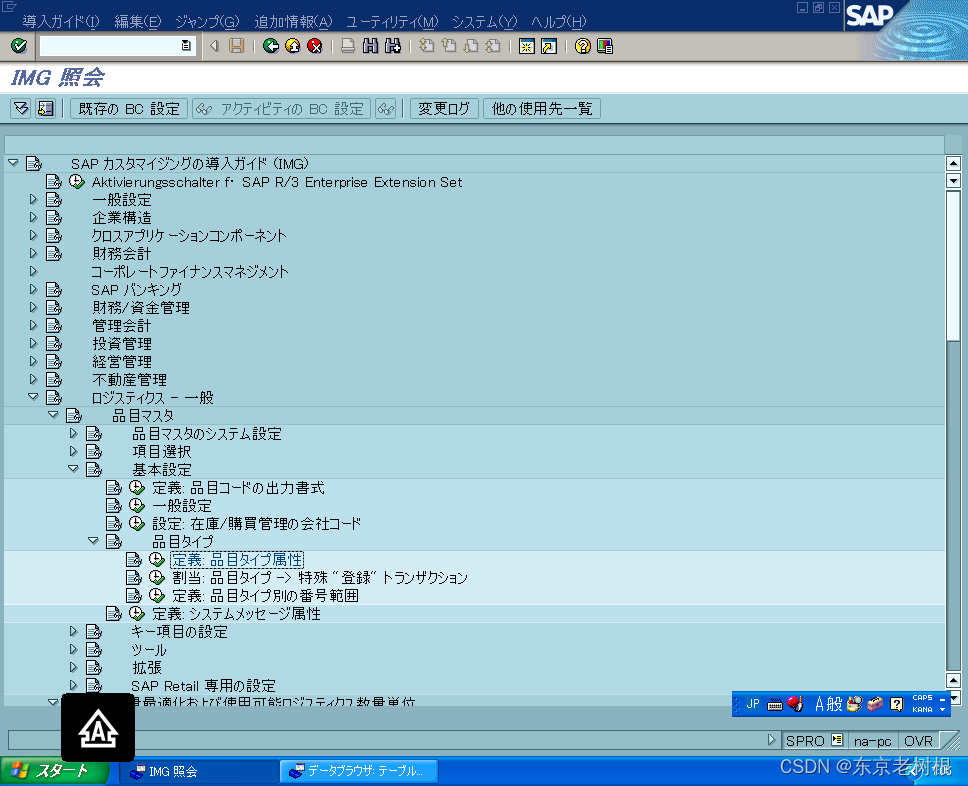Collapse the 品目マスタ node
Image resolution: width=968 pixels, height=786 pixels.
[x=54, y=415]
